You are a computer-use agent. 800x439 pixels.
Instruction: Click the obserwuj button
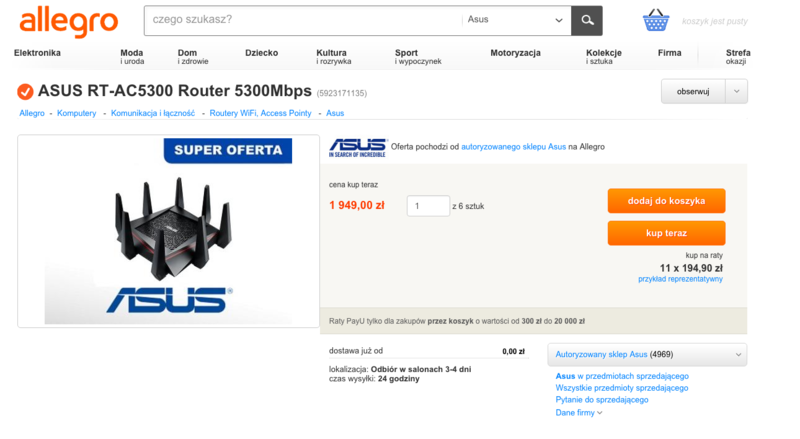(x=693, y=91)
